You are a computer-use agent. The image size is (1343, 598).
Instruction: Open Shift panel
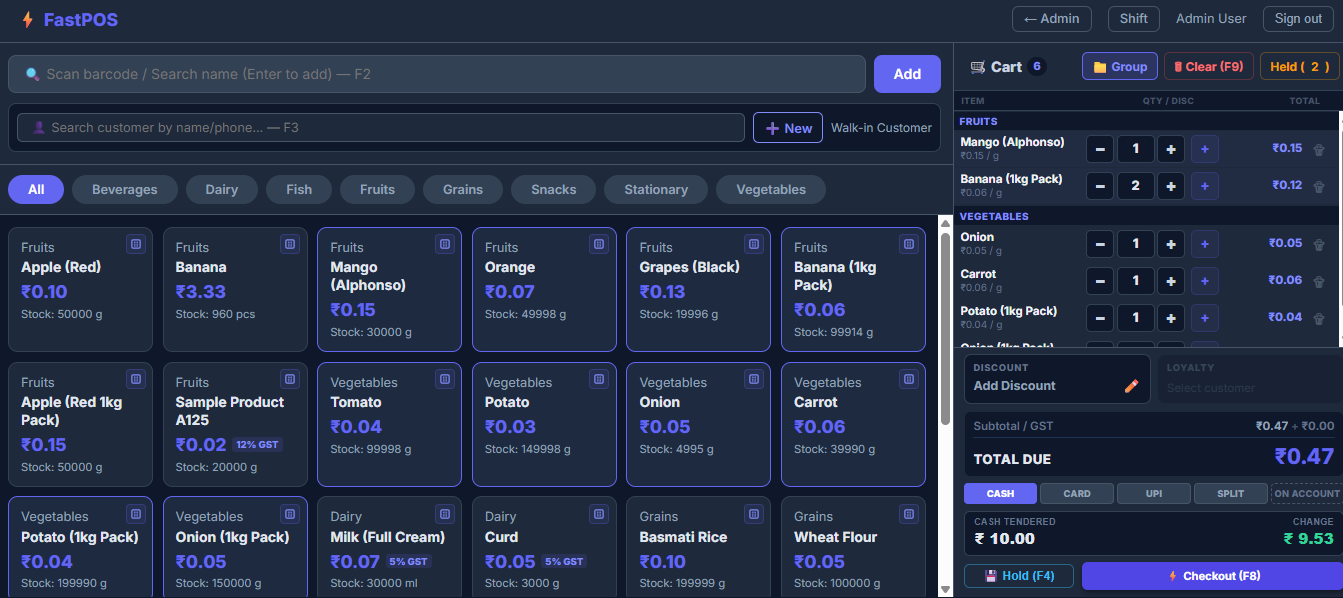pos(1134,19)
